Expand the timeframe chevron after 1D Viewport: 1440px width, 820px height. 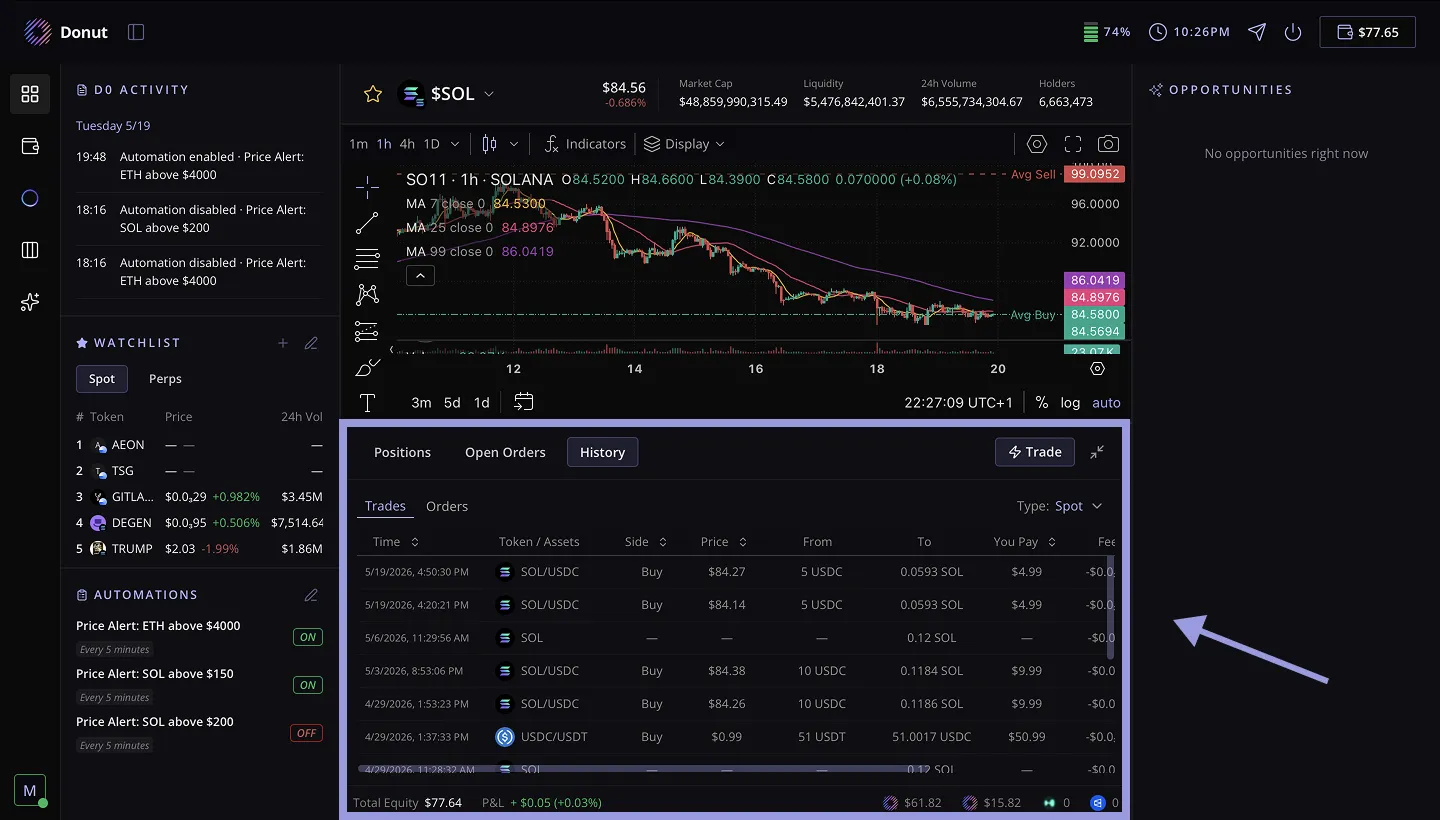[x=455, y=144]
